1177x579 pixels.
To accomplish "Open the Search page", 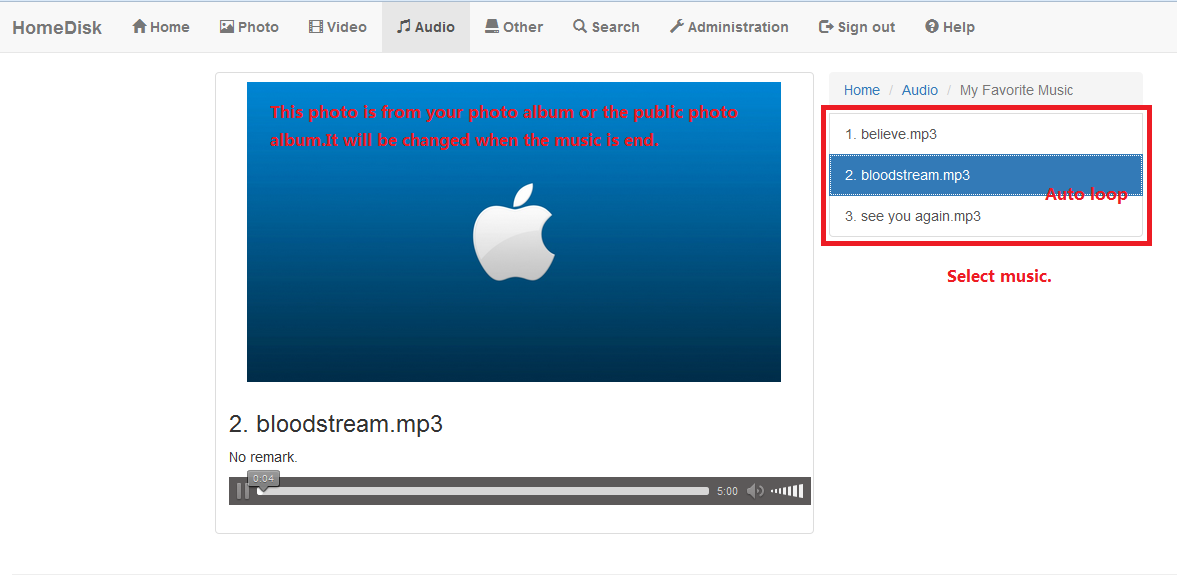I will pyautogui.click(x=607, y=27).
